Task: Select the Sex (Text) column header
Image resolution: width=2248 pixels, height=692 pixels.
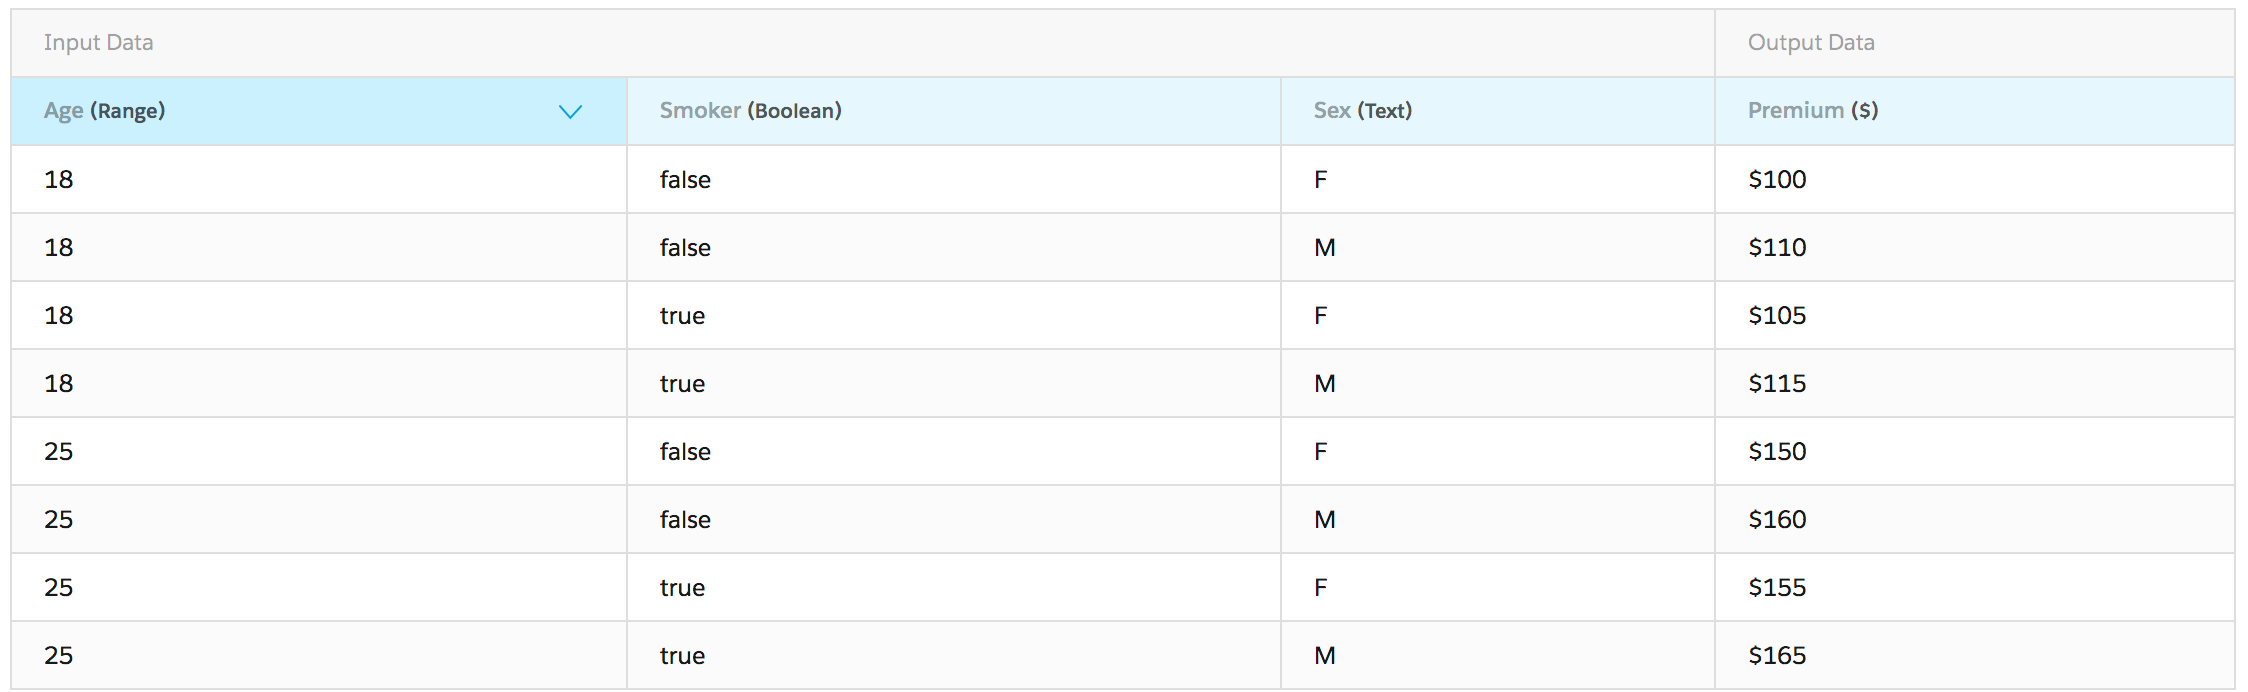Action: coord(1498,111)
